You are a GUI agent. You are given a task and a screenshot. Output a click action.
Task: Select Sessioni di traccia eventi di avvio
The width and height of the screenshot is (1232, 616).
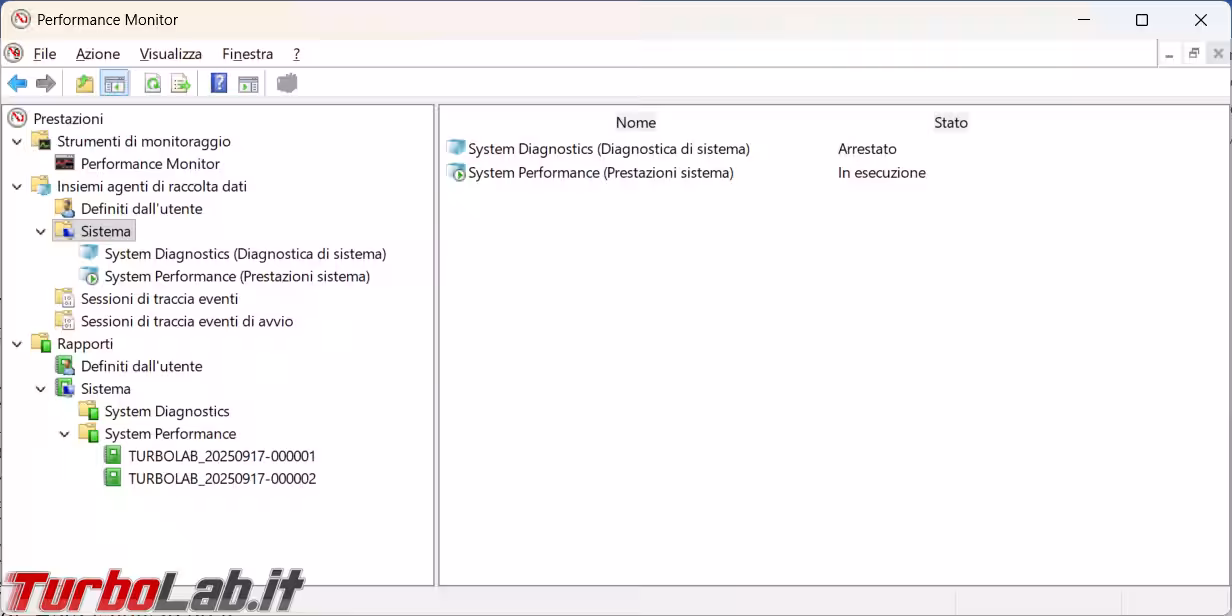186,321
